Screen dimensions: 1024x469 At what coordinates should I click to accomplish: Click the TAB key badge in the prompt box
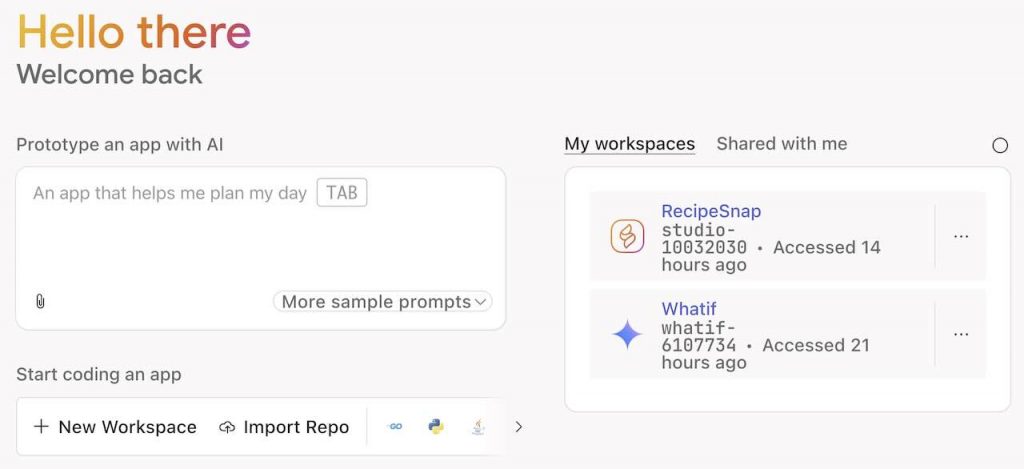[x=342, y=193]
